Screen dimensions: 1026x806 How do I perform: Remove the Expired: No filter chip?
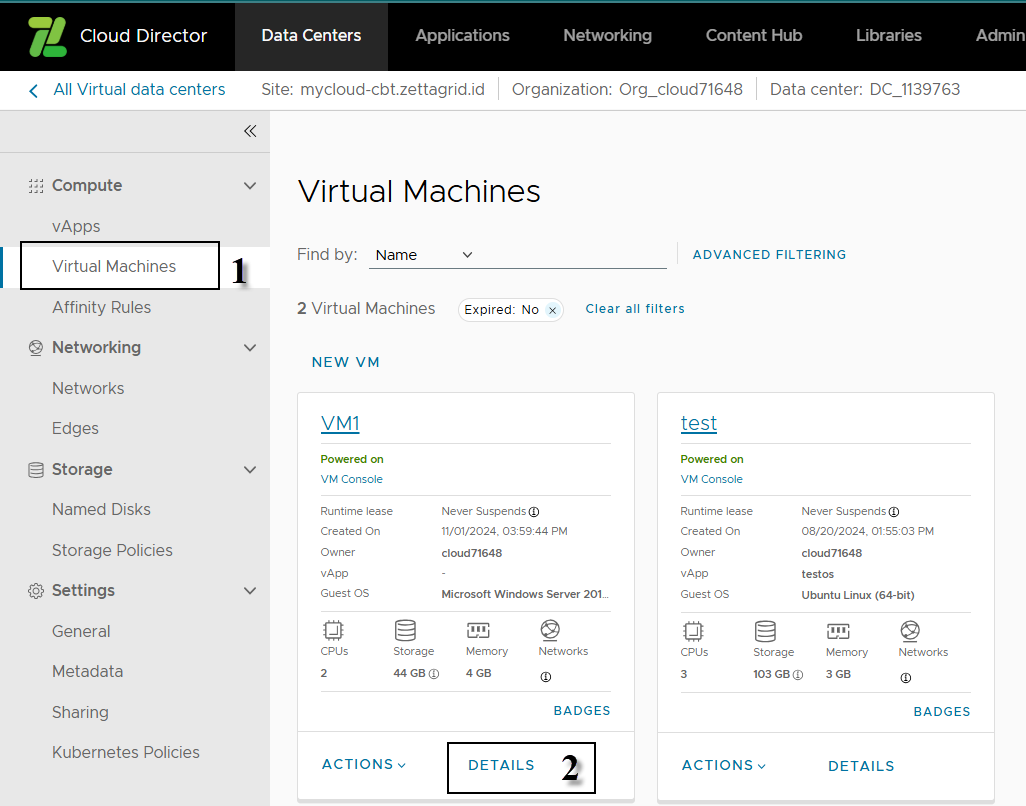click(x=552, y=310)
